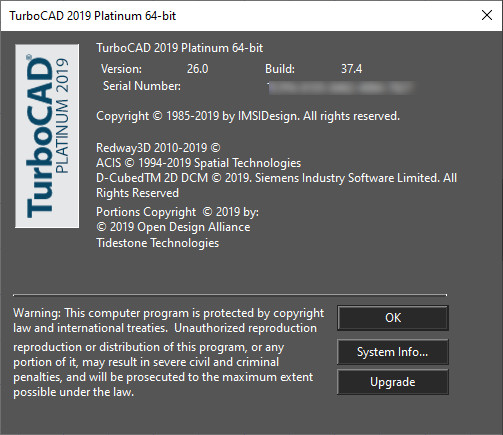Click the TurboCAD Platinum 2019 logo
The width and height of the screenshot is (503, 435).
click(x=47, y=136)
